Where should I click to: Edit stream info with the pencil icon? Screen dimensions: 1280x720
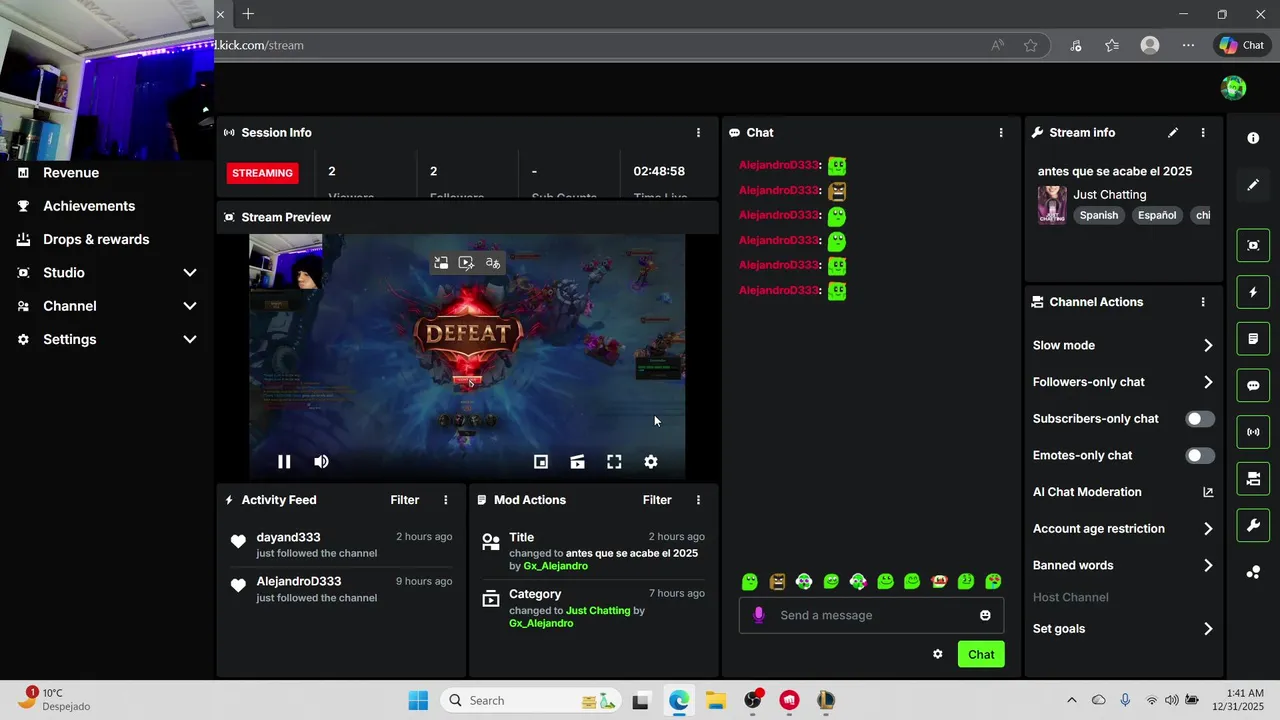pos(1173,132)
